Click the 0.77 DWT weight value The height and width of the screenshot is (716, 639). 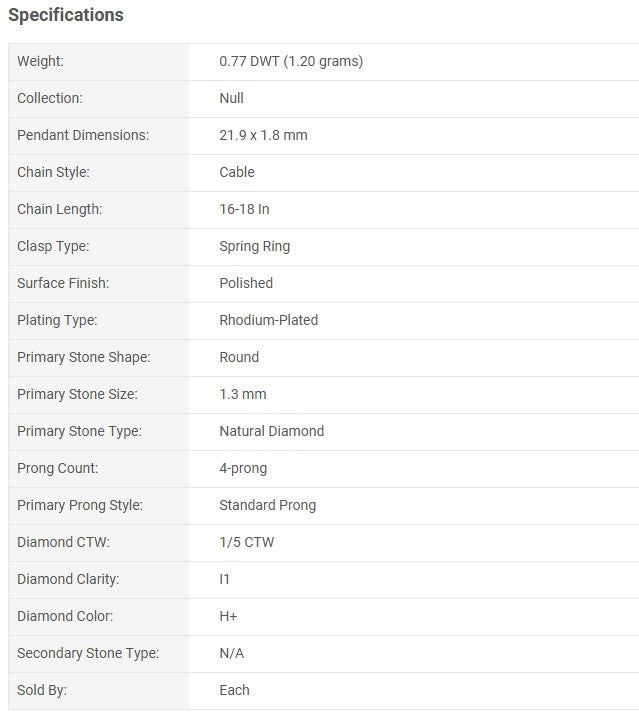point(291,61)
